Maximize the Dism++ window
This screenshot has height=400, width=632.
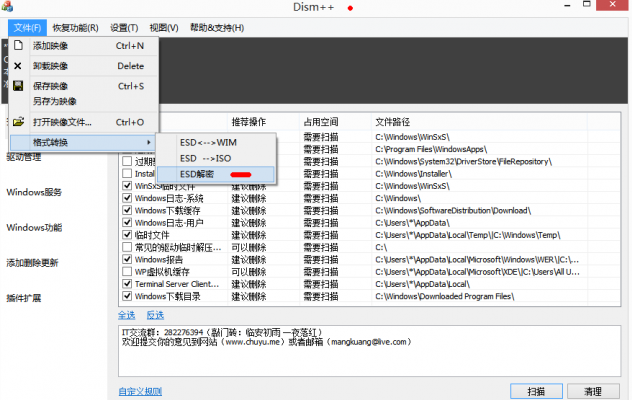click(587, 4)
